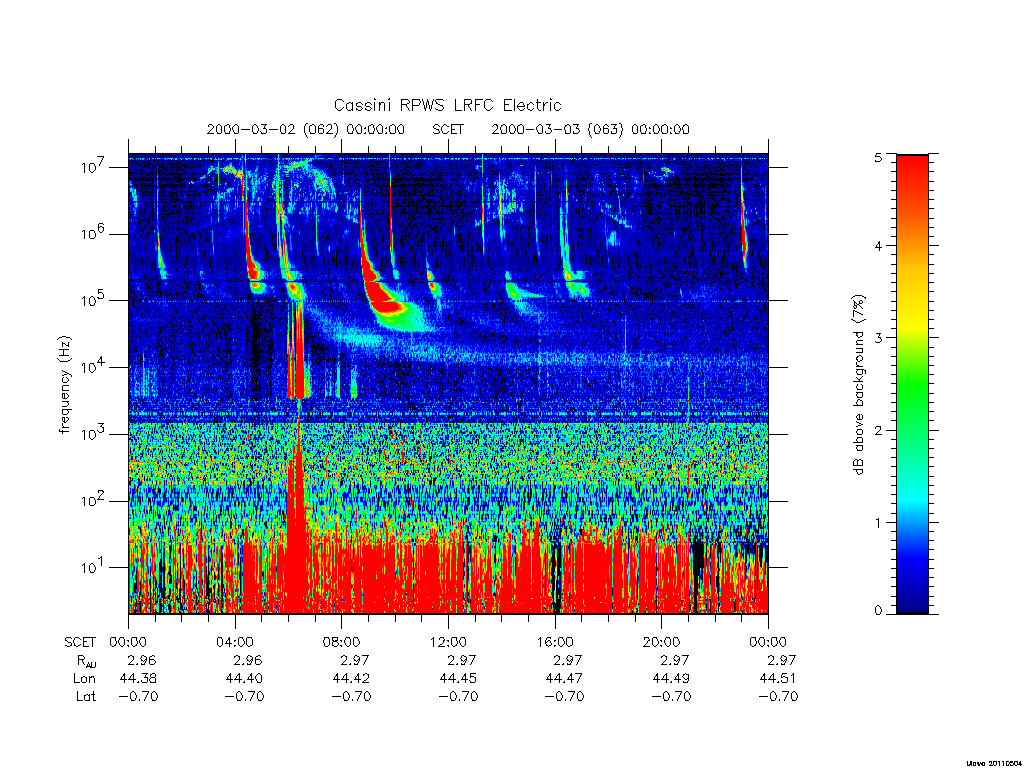Click the longitude value "44.49"
1024x768 pixels.
point(671,679)
